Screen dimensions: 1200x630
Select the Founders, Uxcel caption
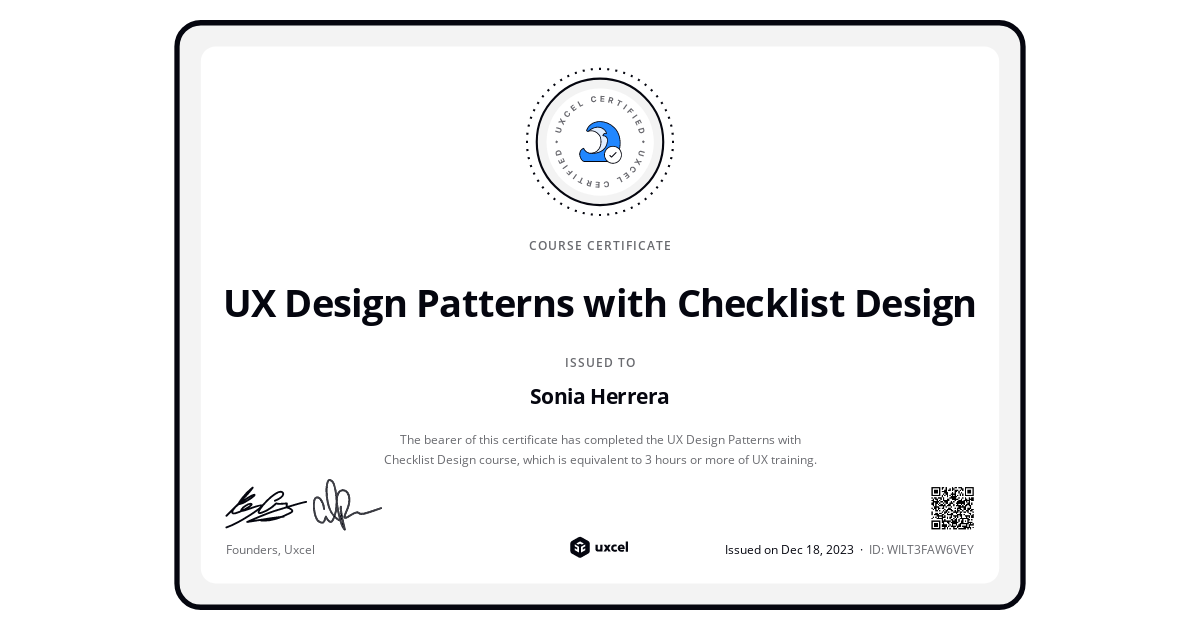[x=270, y=549]
